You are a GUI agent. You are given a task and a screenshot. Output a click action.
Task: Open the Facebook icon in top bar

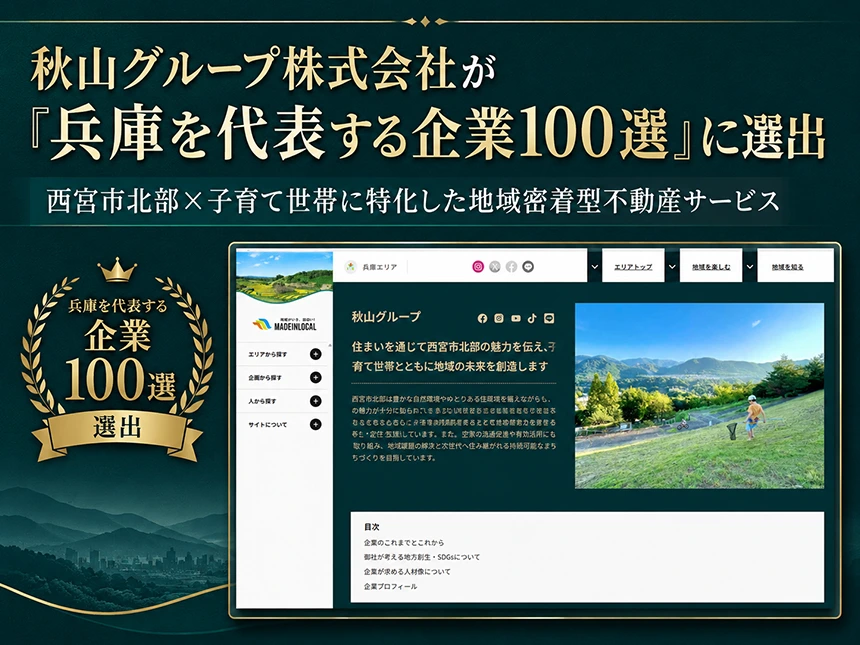(x=511, y=267)
